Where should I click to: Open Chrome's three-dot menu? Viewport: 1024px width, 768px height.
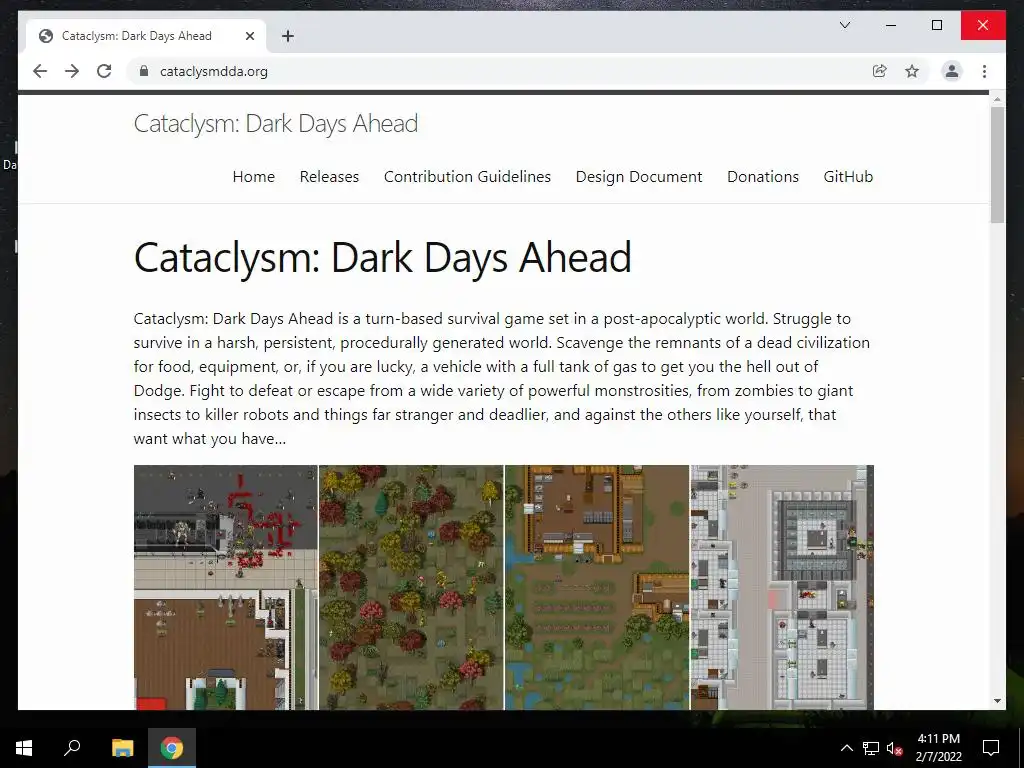[984, 71]
